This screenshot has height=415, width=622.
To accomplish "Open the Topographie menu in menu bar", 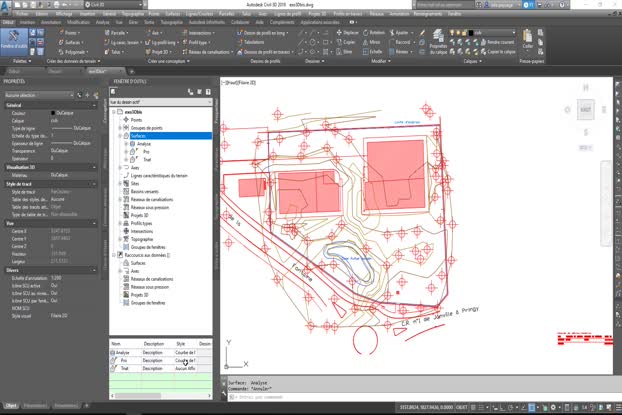I will (132, 13).
